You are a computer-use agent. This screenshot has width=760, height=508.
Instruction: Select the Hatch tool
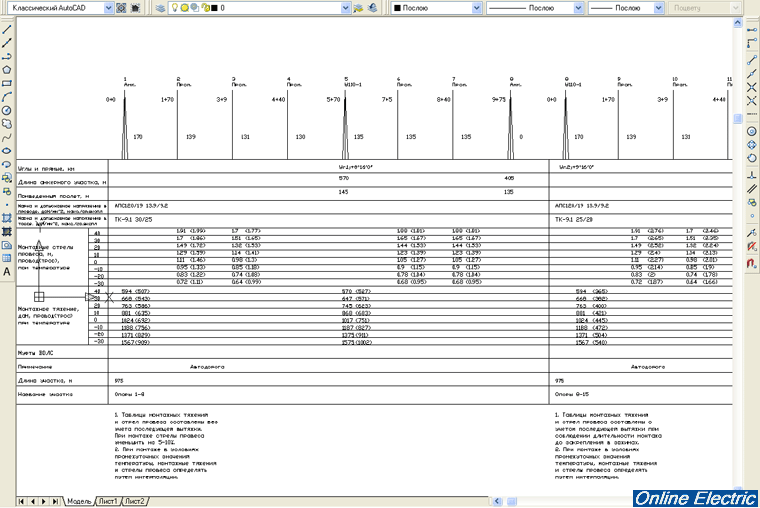tap(7, 218)
